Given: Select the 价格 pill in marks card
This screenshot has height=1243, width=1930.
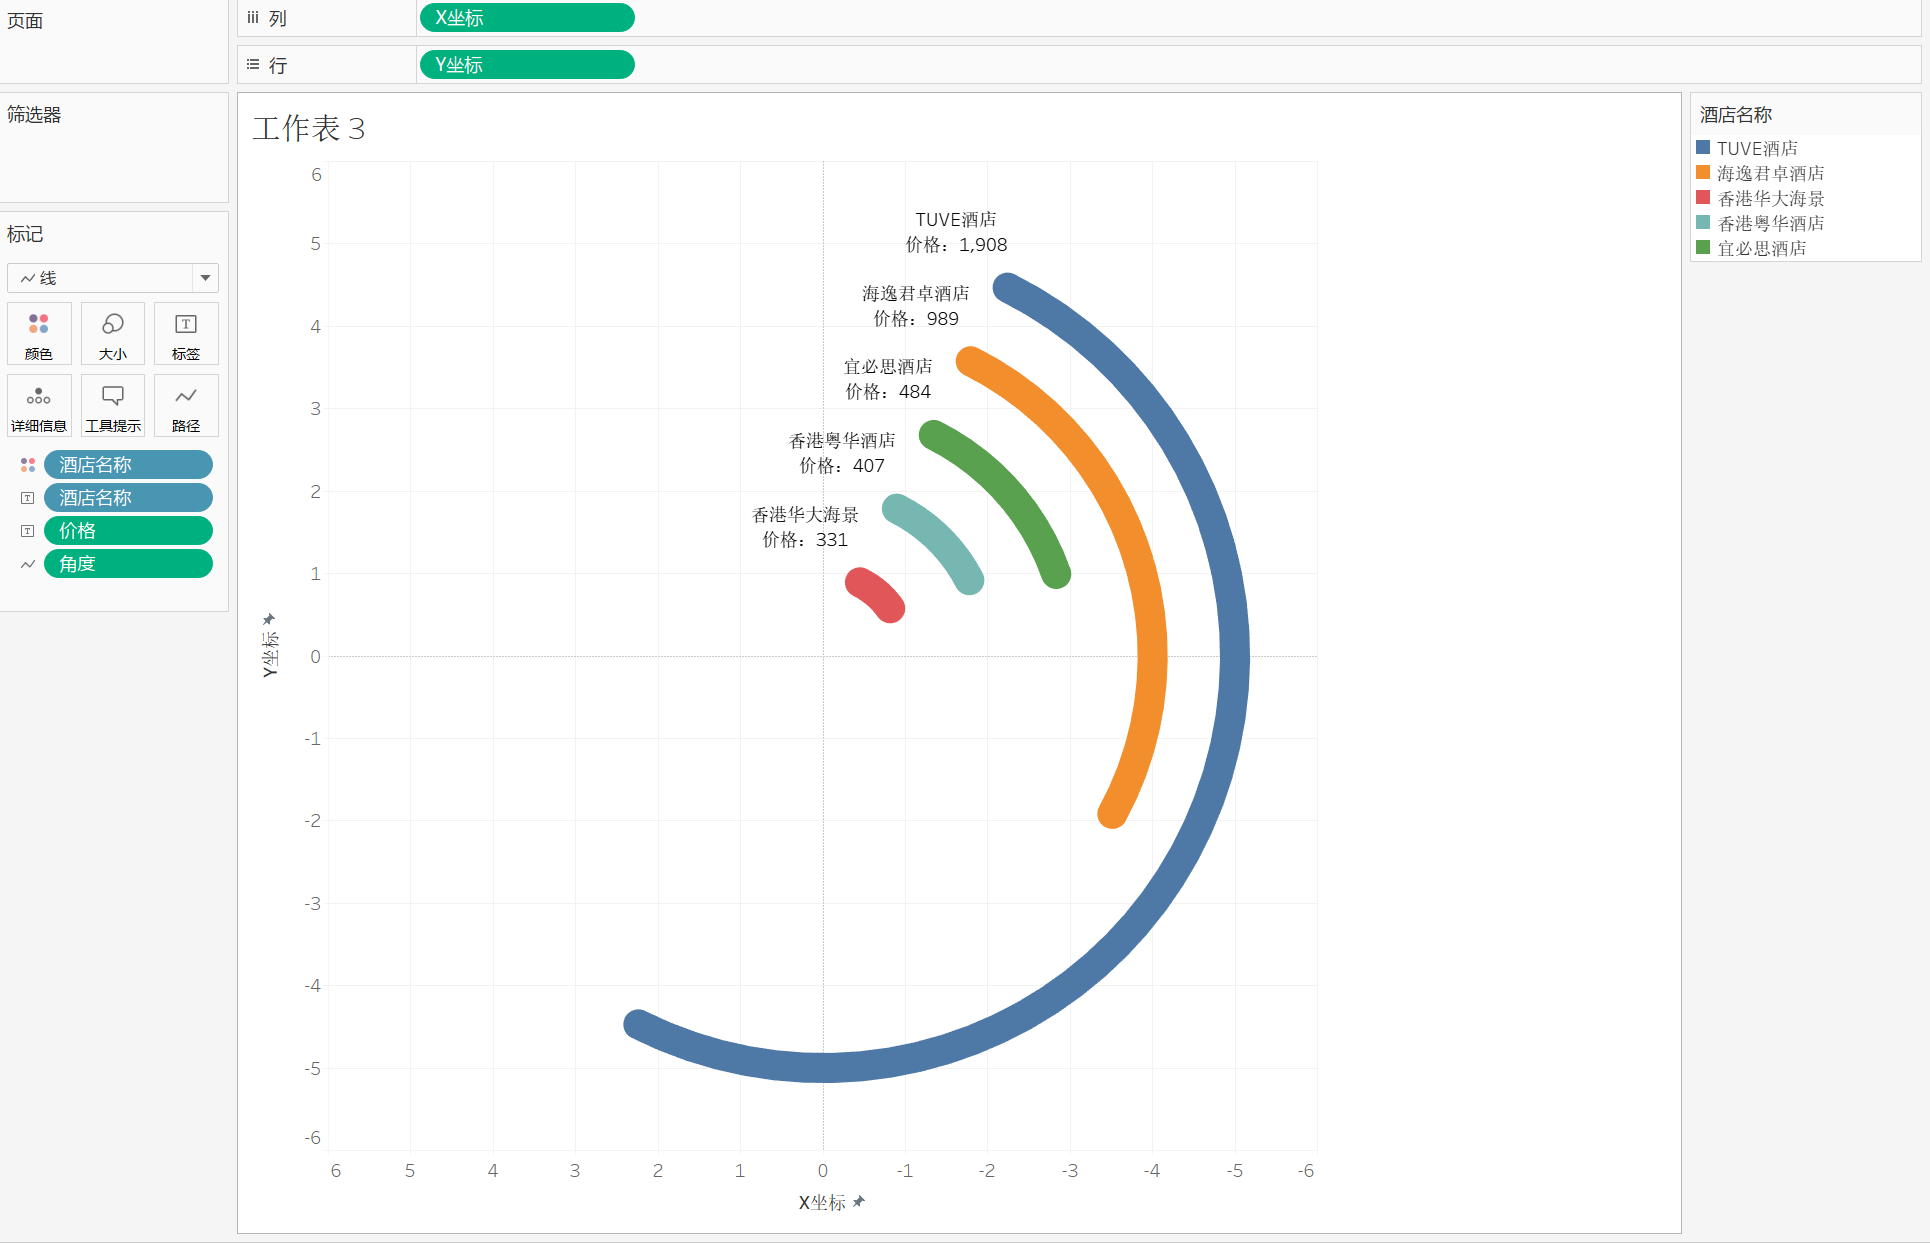Looking at the screenshot, I should pos(128,531).
